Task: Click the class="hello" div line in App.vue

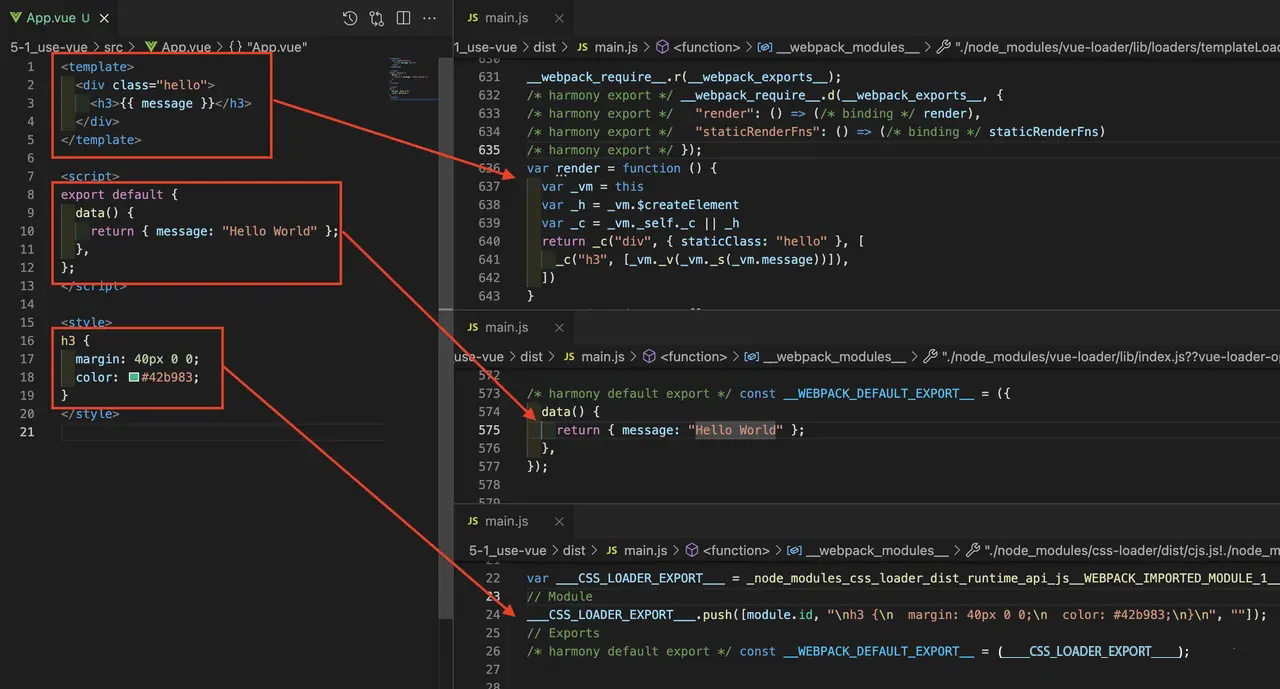Action: point(145,85)
